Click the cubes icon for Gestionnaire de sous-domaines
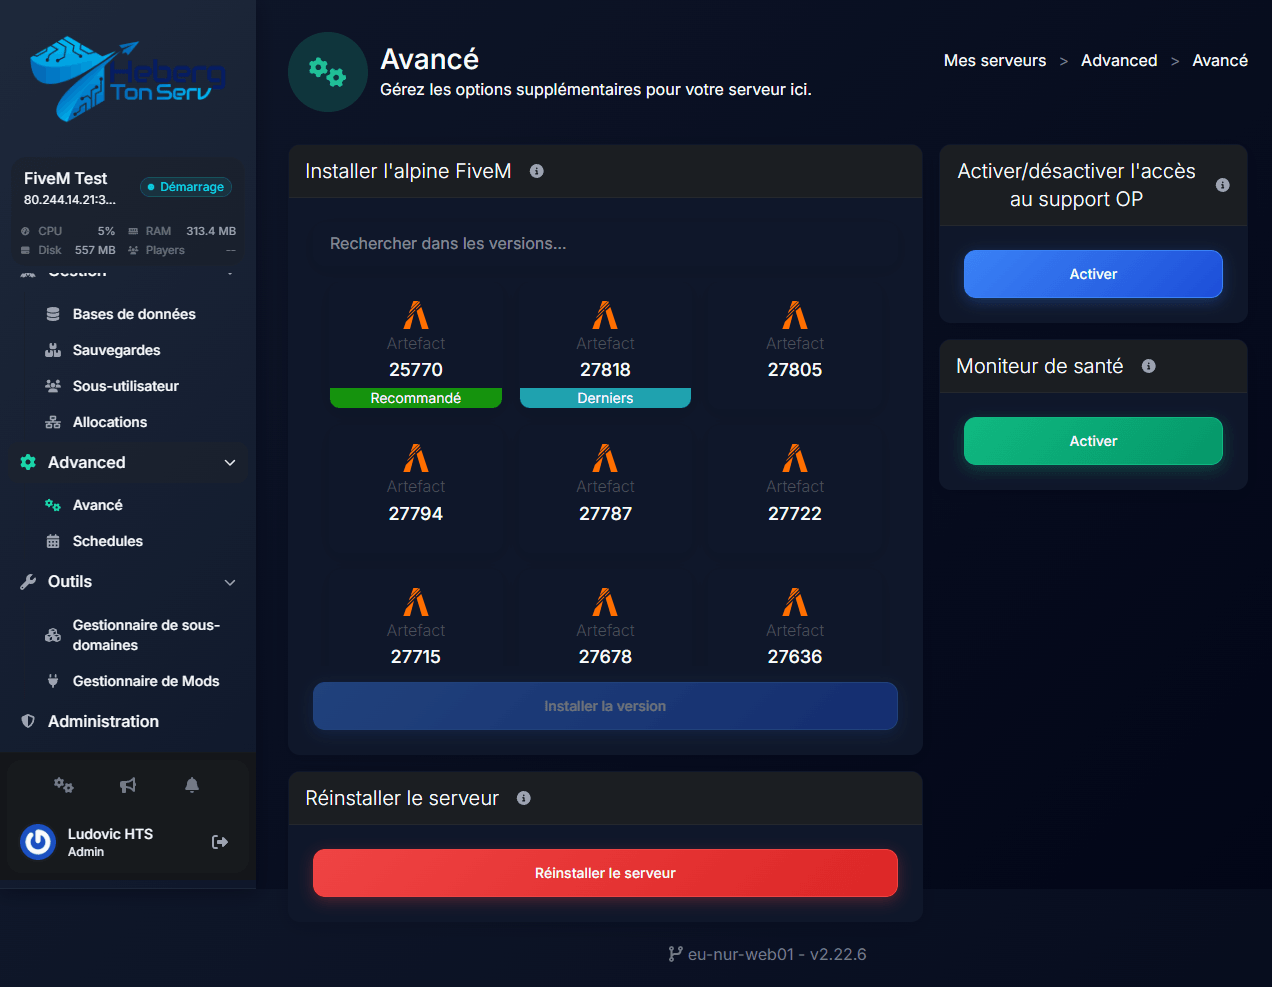 coord(53,635)
